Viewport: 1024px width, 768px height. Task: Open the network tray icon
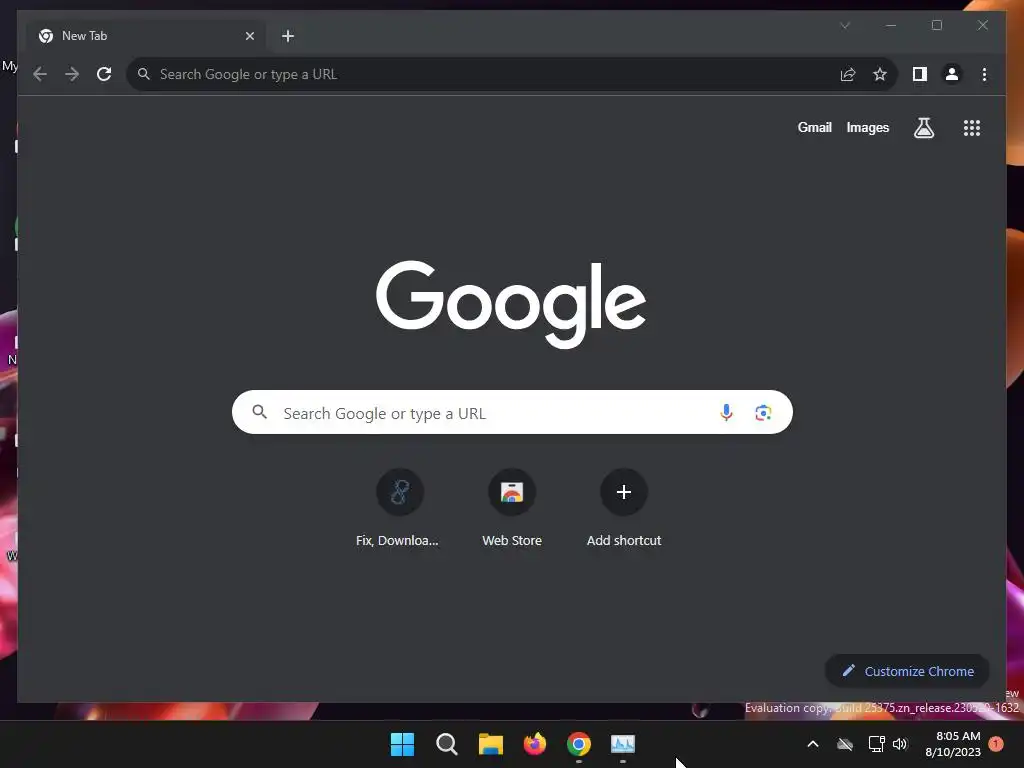tap(876, 744)
